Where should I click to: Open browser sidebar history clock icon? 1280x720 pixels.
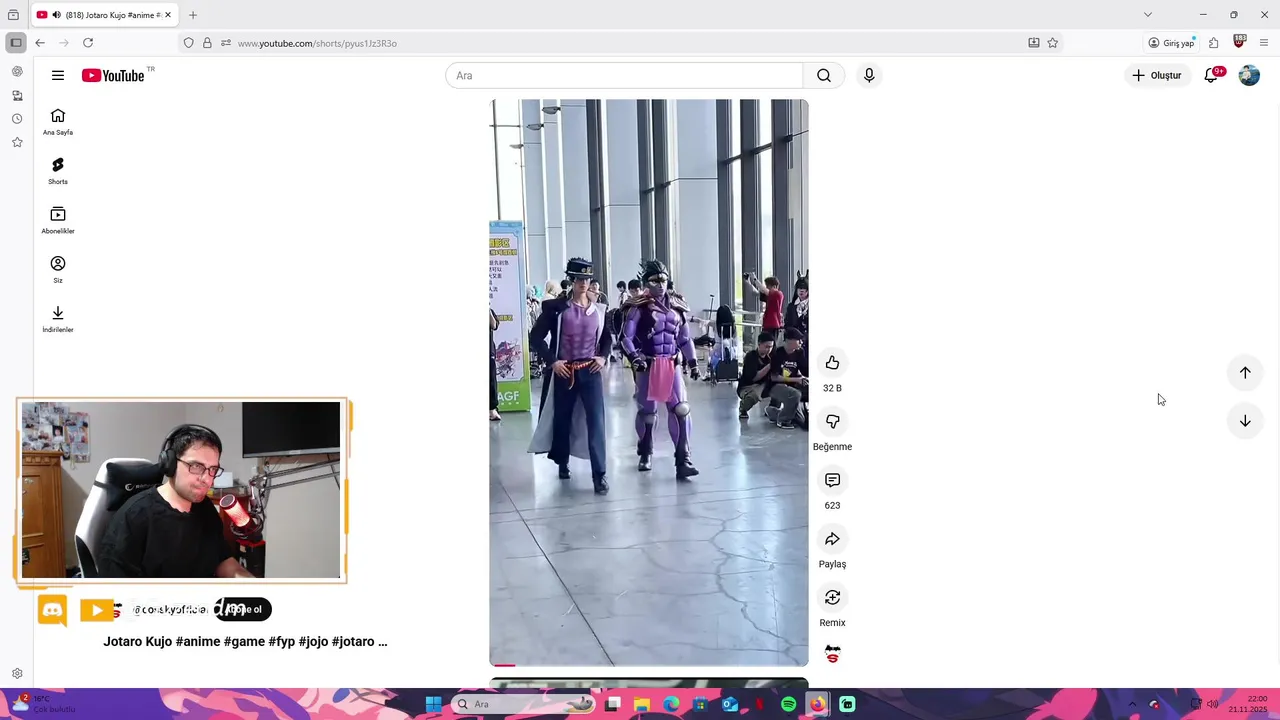click(17, 119)
